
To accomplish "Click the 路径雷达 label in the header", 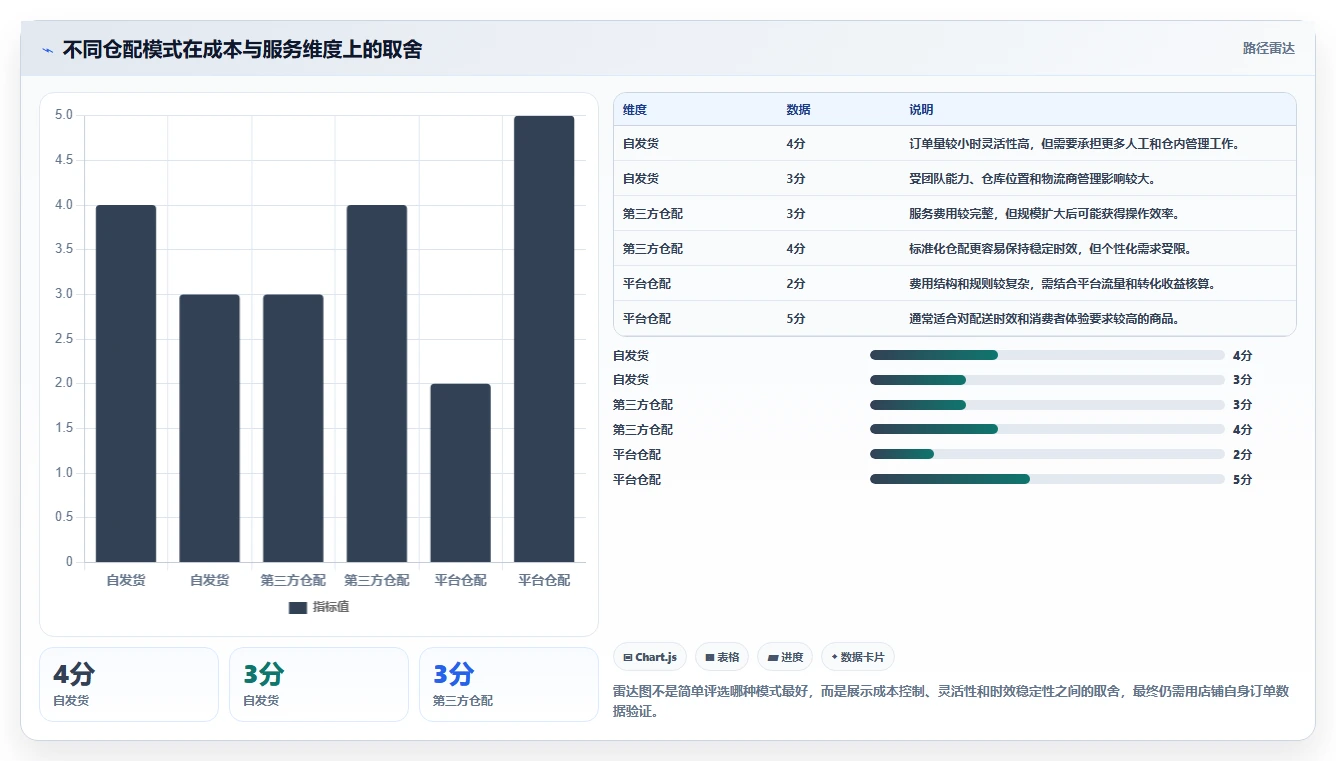I will click(x=1268, y=48).
